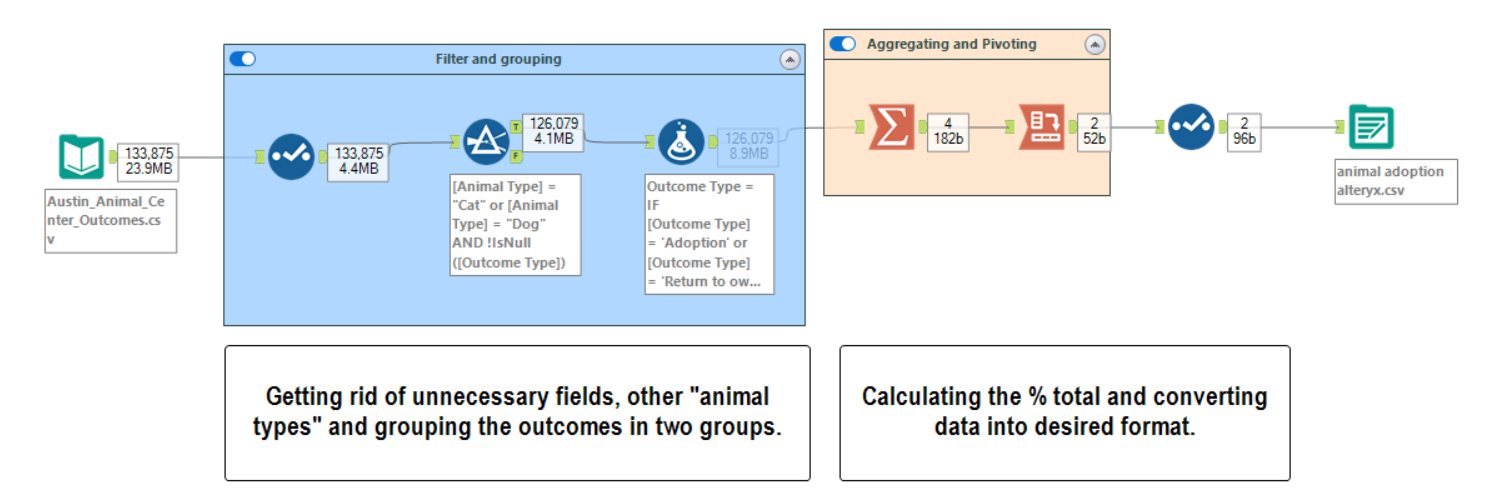The image size is (1509, 504).
Task: Select the comment about calculating % total
Action: [1064, 412]
